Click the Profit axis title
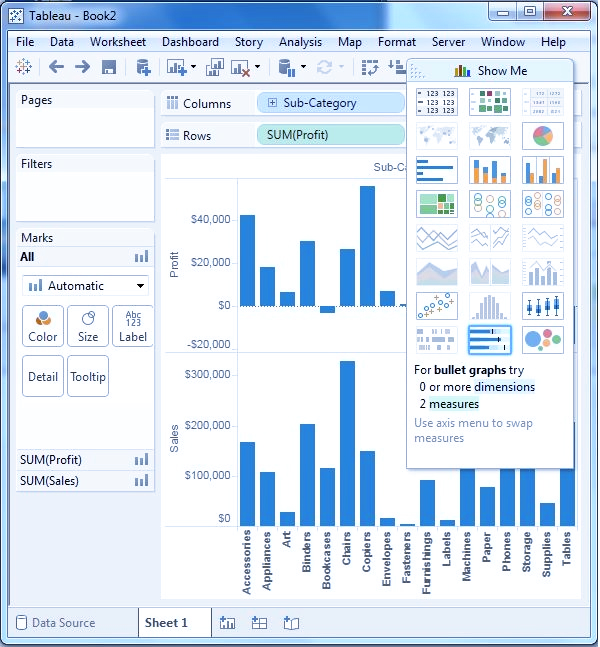The height and width of the screenshot is (647, 600). (174, 264)
